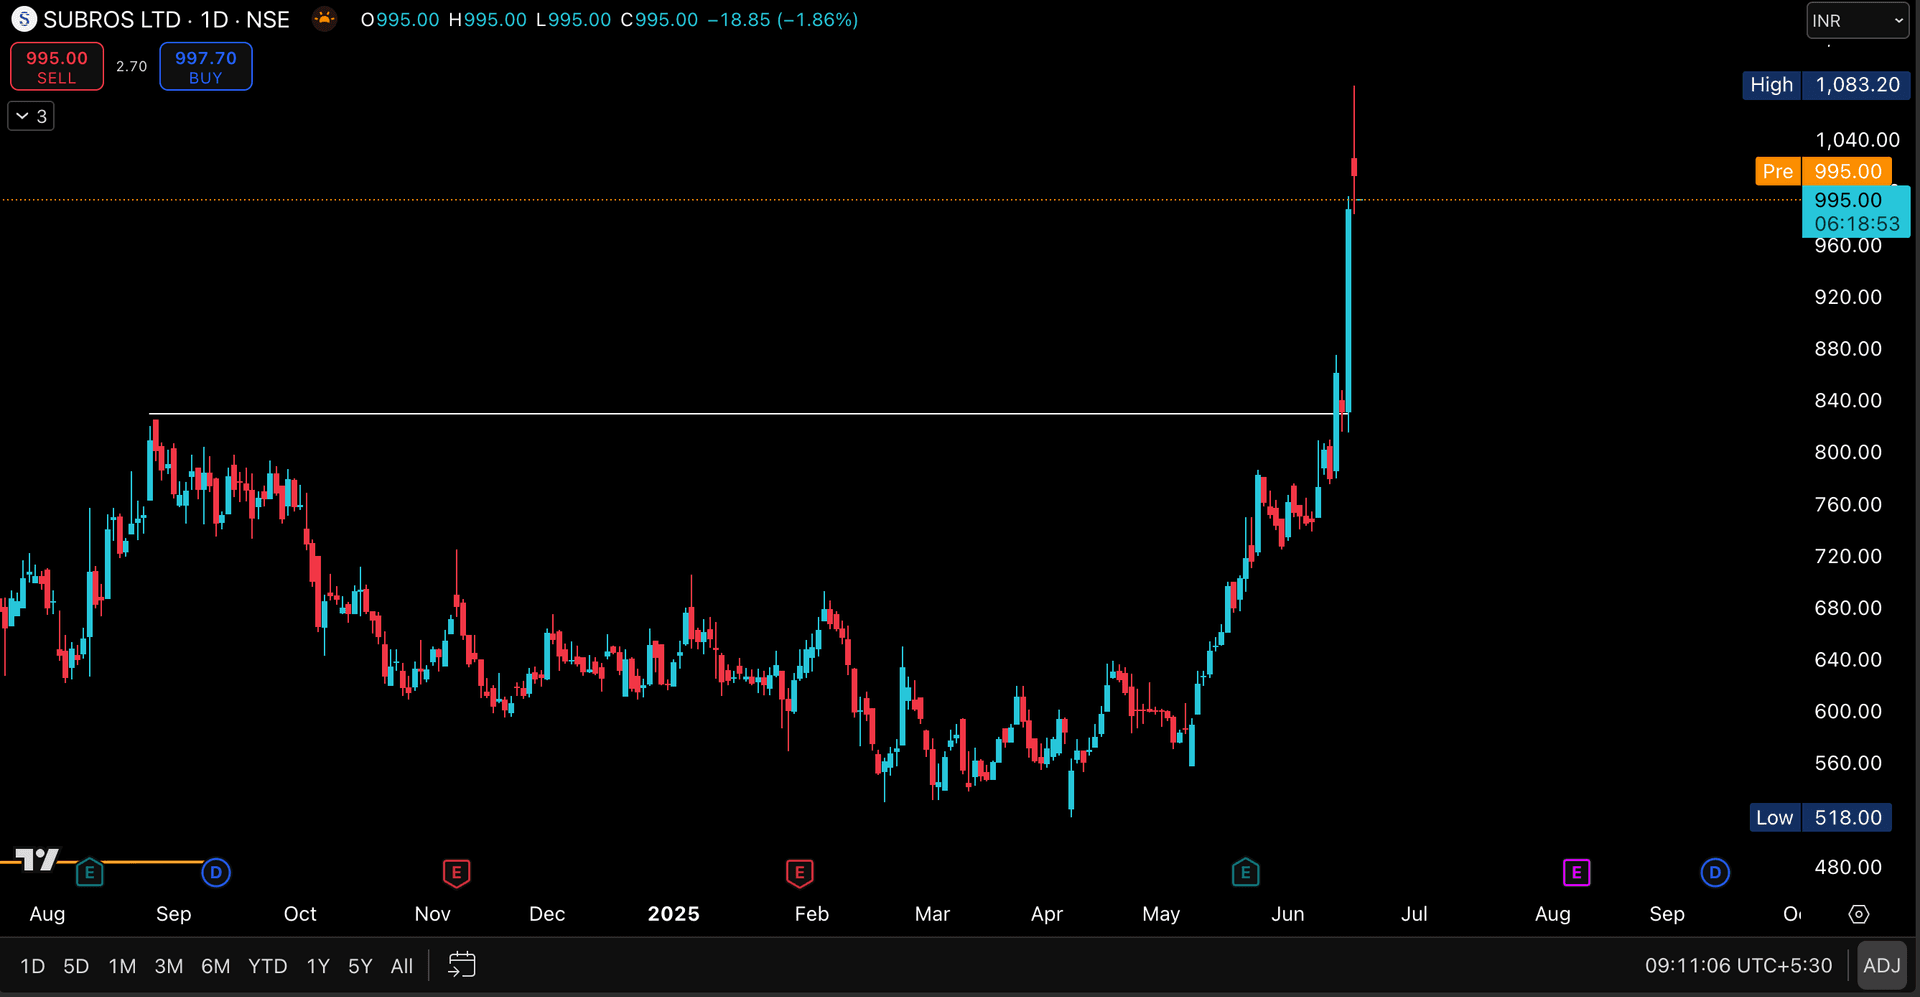Select the 1M time range

coord(122,966)
